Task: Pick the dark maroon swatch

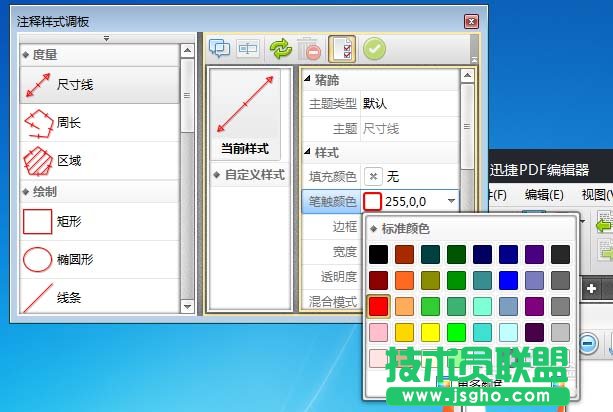Action: click(378, 281)
